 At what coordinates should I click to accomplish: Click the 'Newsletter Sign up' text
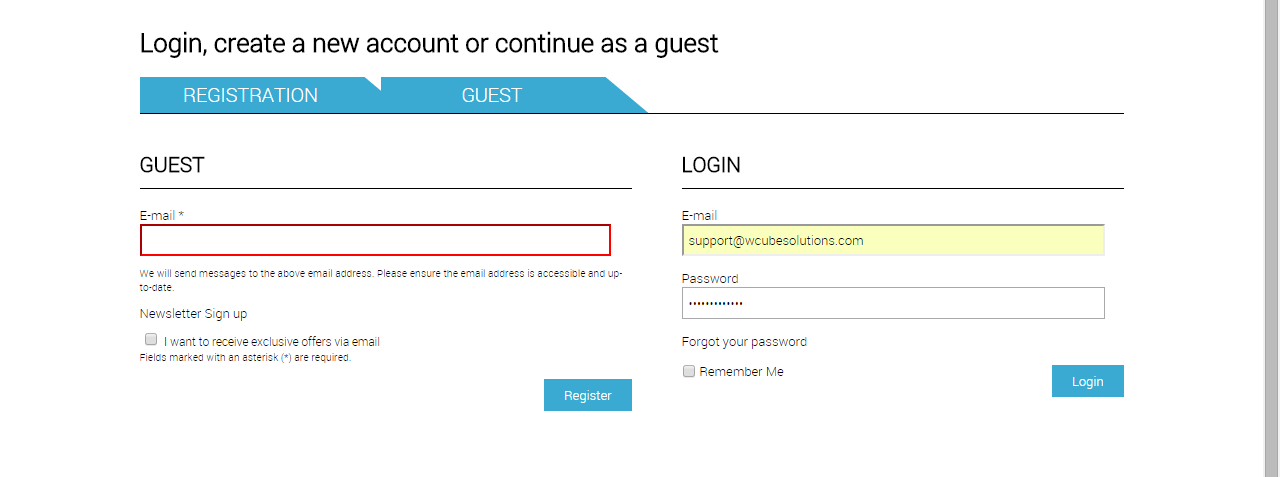[x=194, y=314]
